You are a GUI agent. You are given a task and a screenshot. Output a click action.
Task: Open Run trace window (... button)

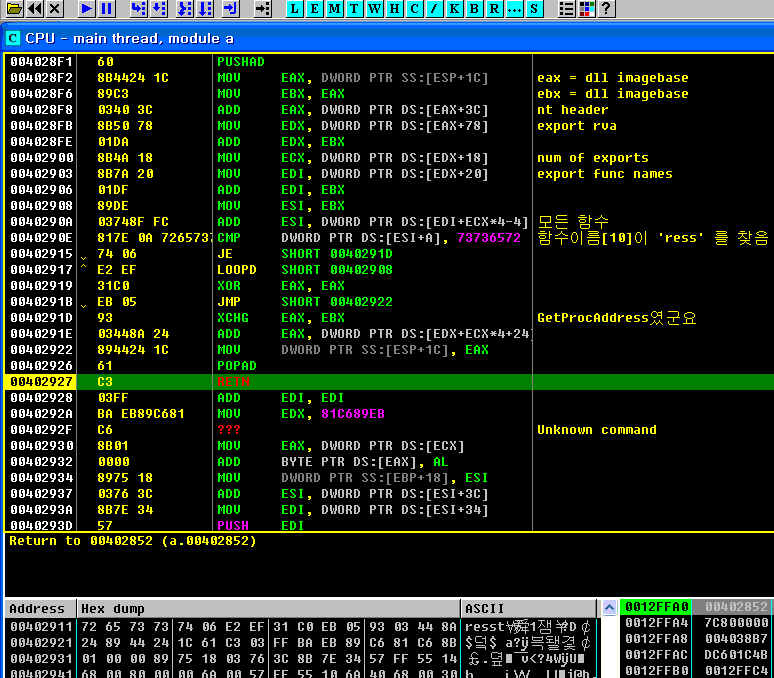click(x=514, y=8)
